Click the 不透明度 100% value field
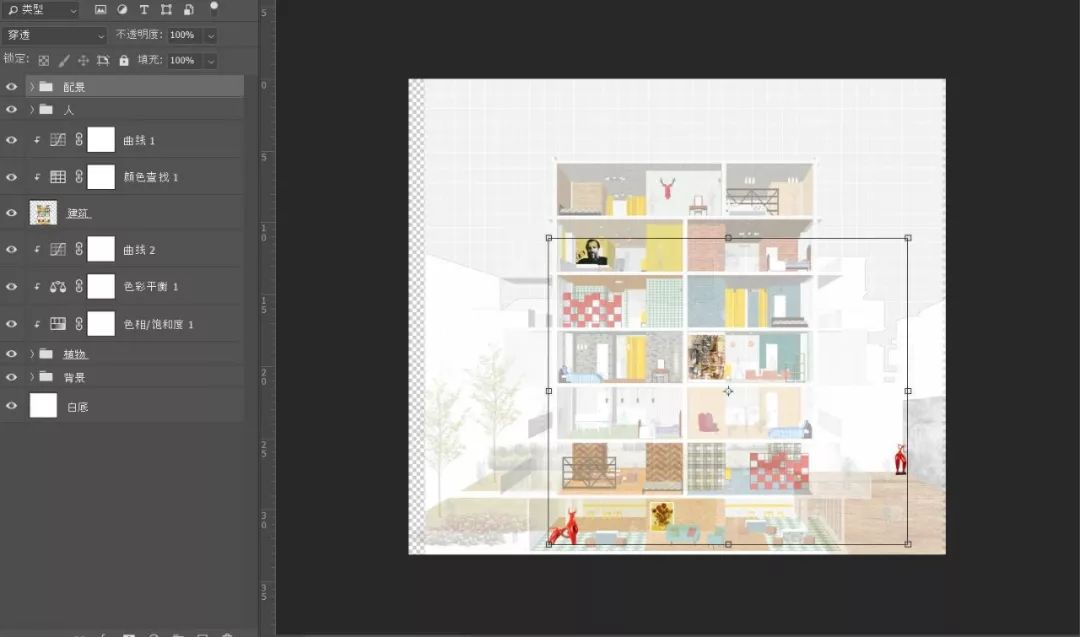Image resolution: width=1080 pixels, height=637 pixels. [185, 35]
